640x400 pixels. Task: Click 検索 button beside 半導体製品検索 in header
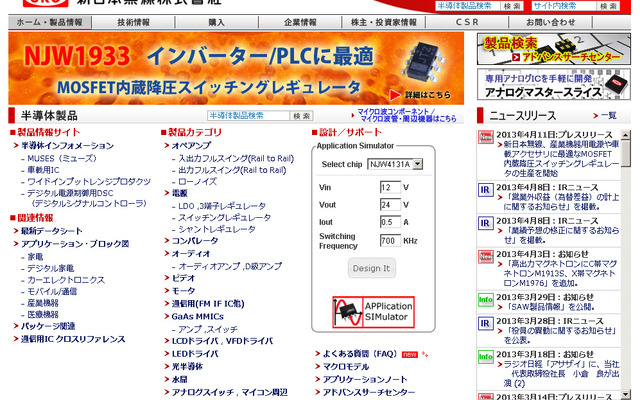coord(512,6)
